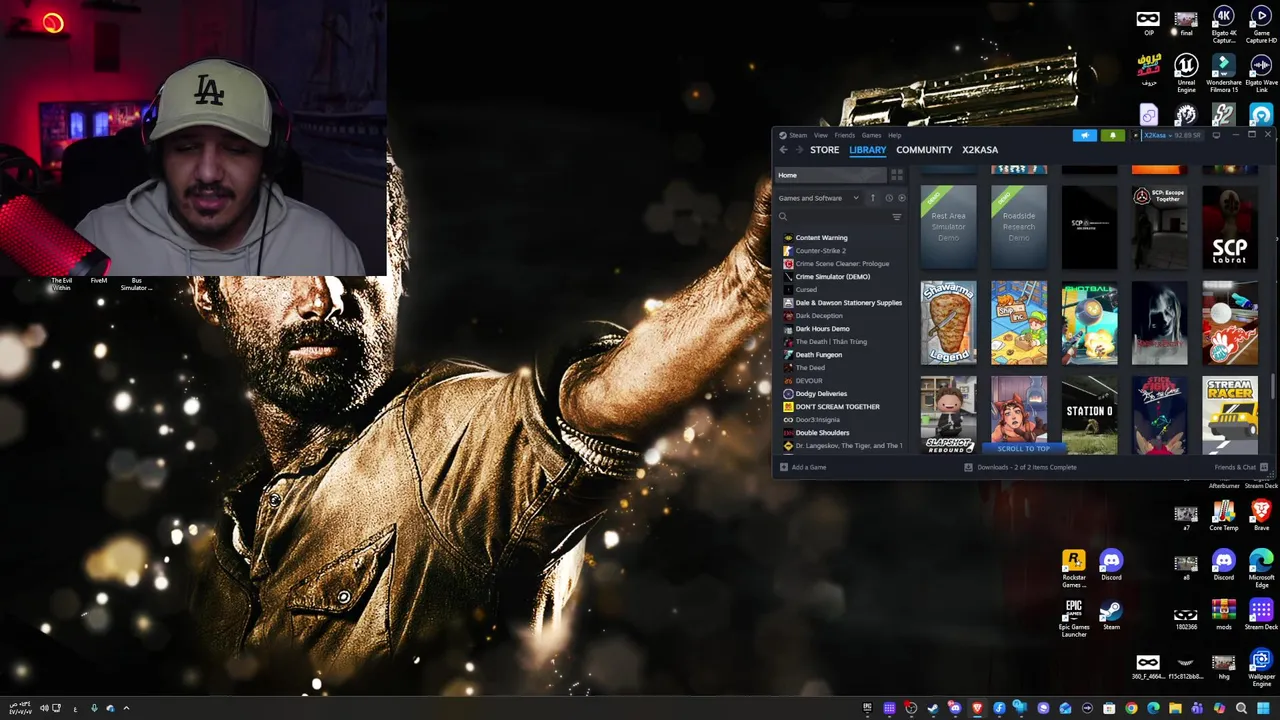1280x720 pixels.
Task: Open the Steam menu
Action: [797, 135]
